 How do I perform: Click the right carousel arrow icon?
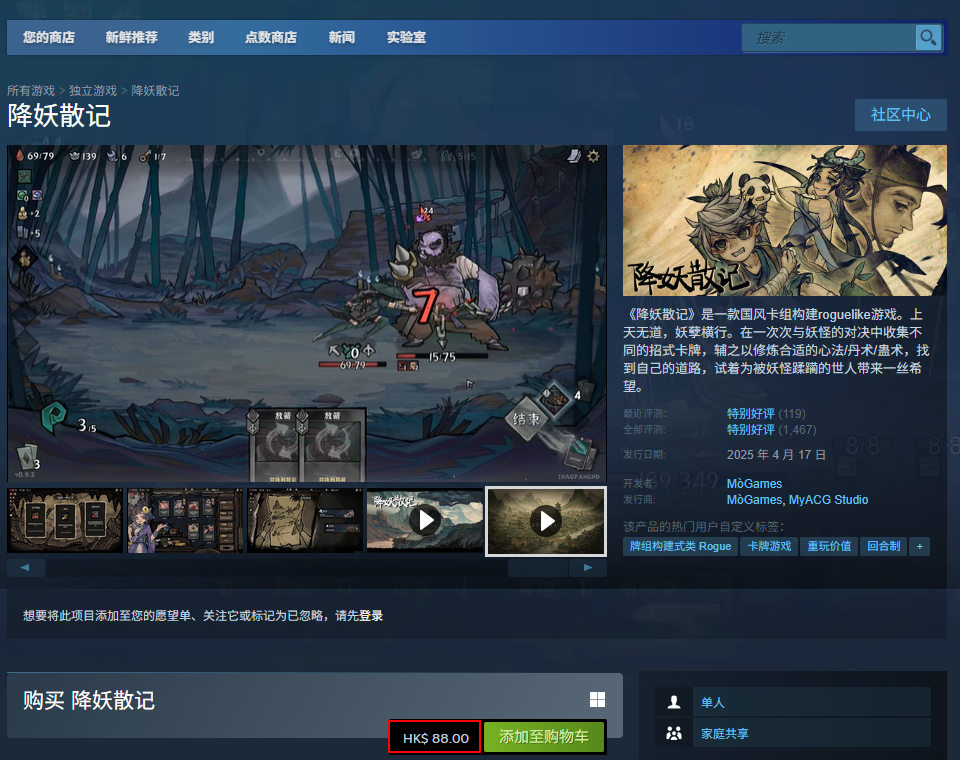[x=588, y=567]
